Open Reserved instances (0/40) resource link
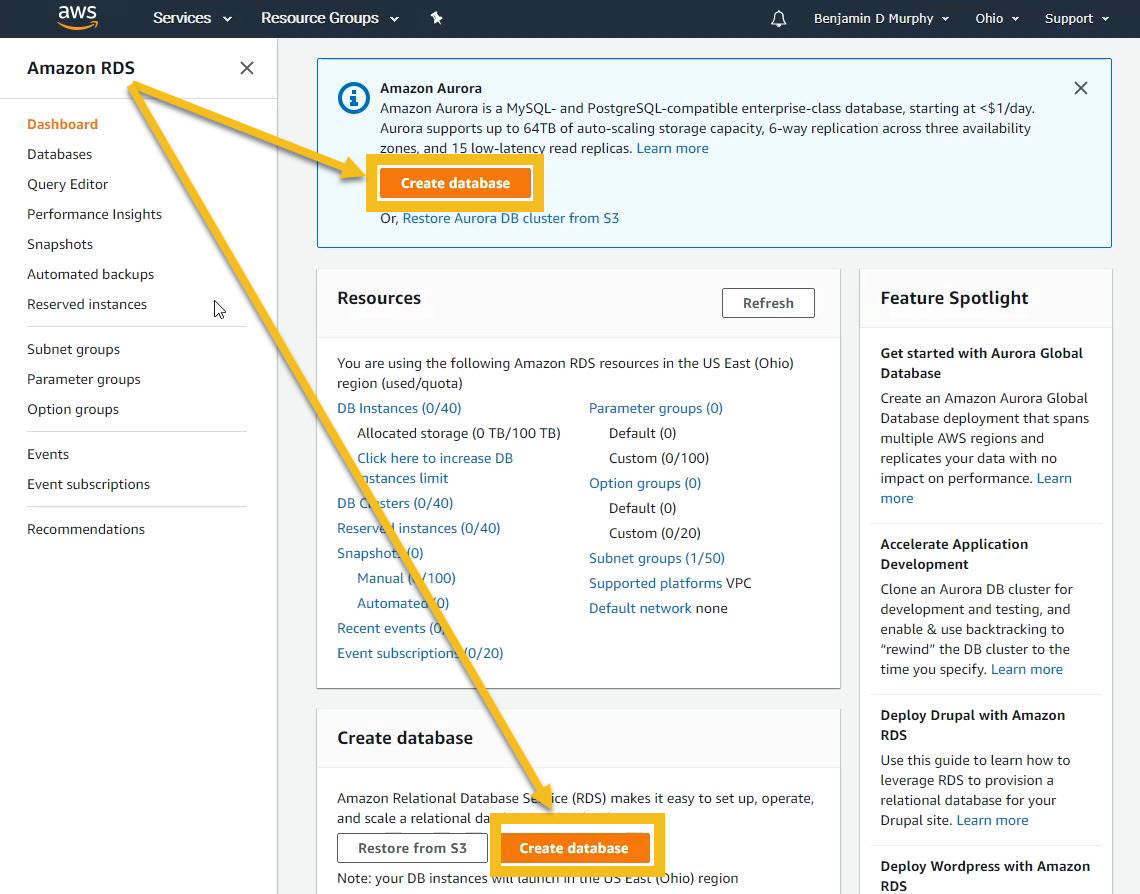This screenshot has width=1140, height=894. [418, 528]
